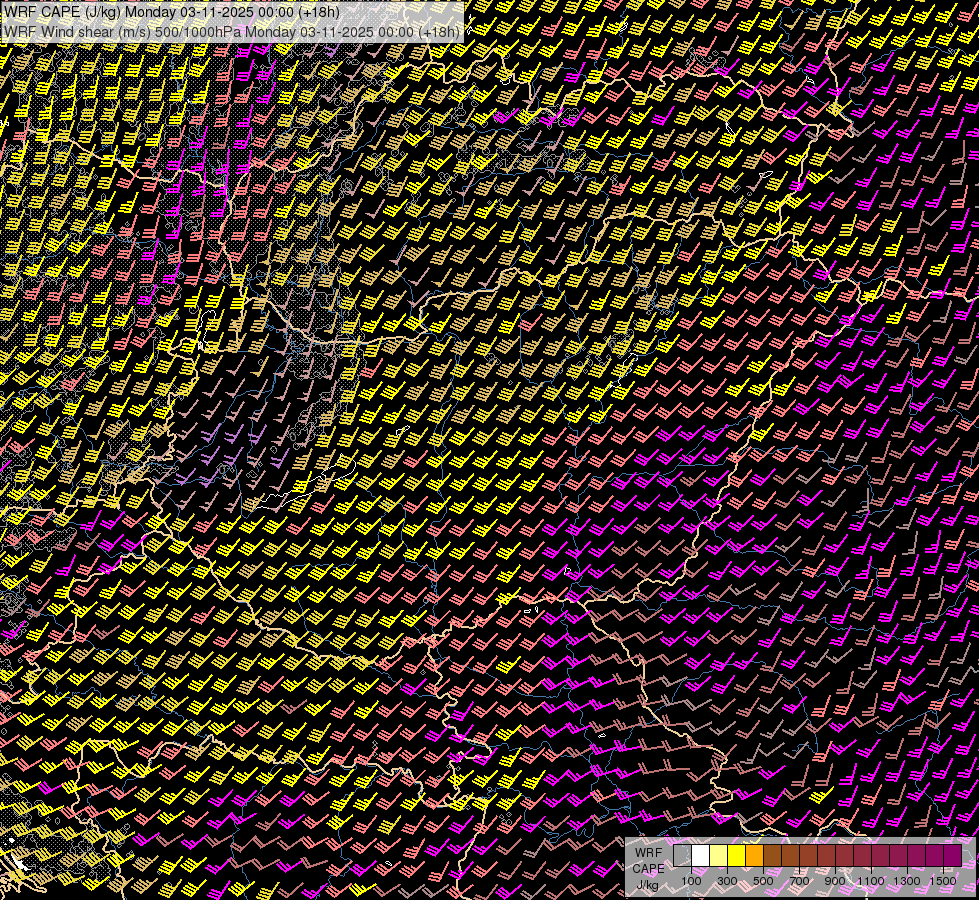
Task: Click the 'WRF' text in the legend box
Action: (648, 853)
